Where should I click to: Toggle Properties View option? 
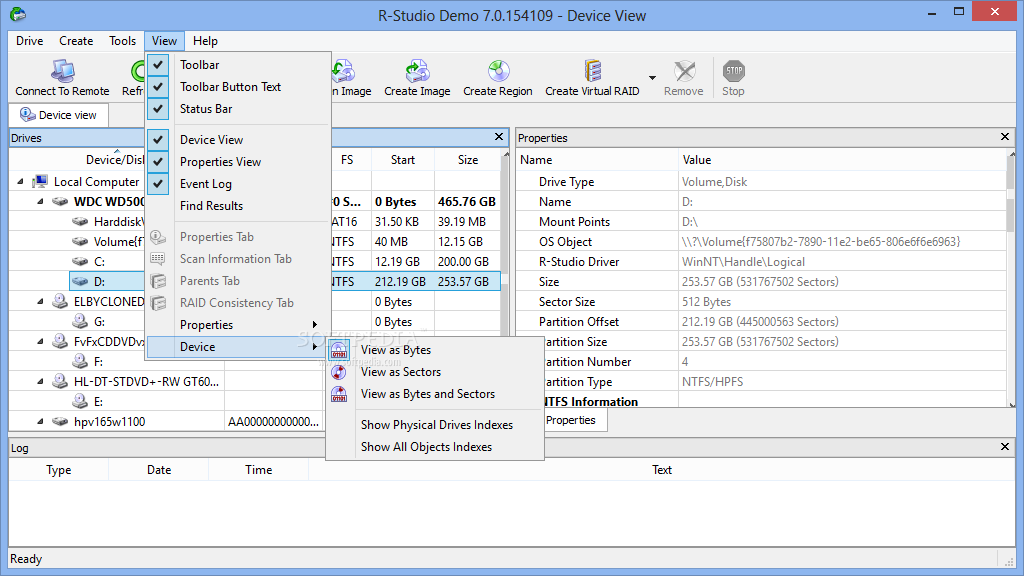click(158, 162)
